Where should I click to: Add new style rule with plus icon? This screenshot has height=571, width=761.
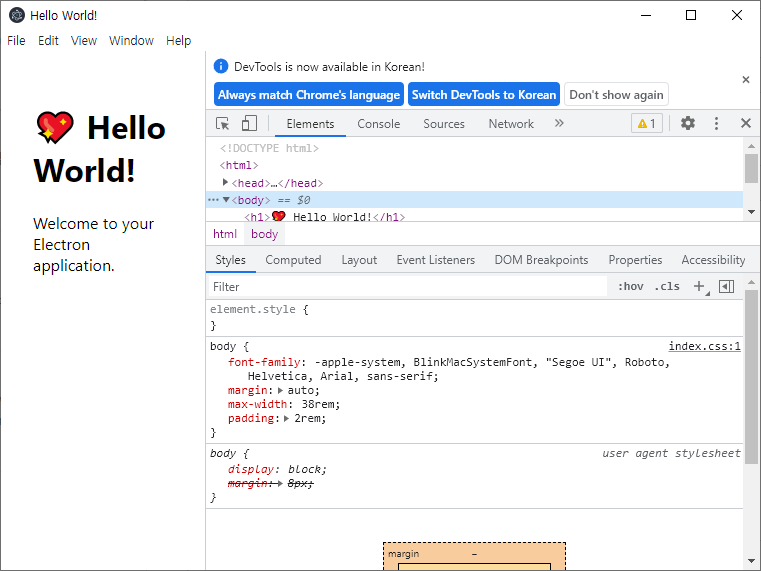[699, 286]
